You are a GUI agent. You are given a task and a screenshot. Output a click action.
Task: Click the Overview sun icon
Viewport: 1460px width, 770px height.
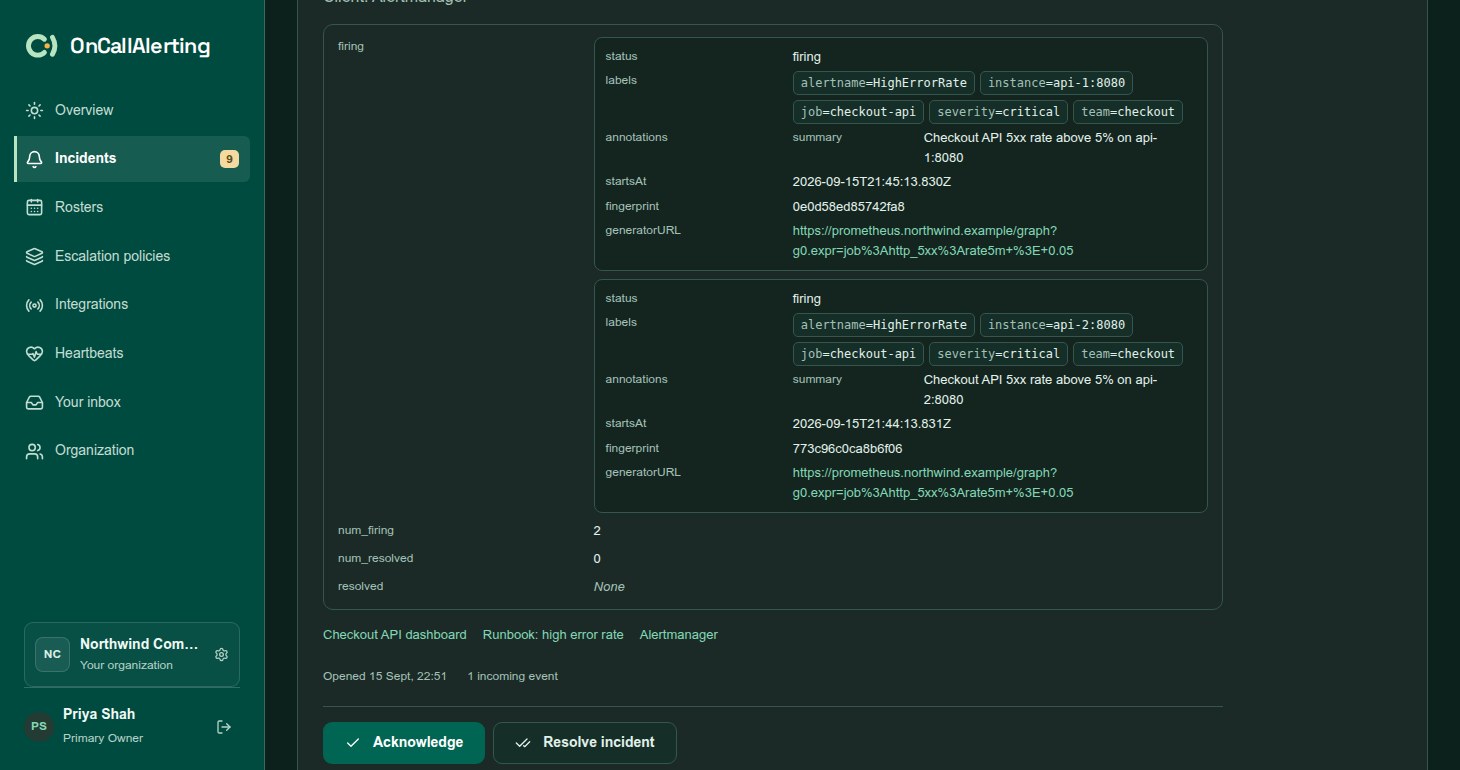pos(35,110)
